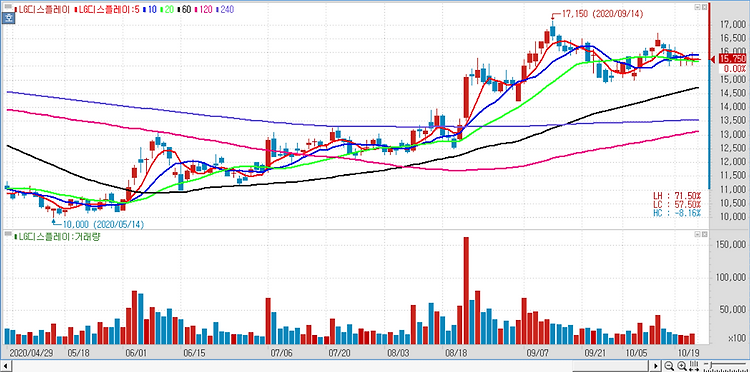
Task: Click the 2020/04/29 date axis label
Action: (x=31, y=353)
